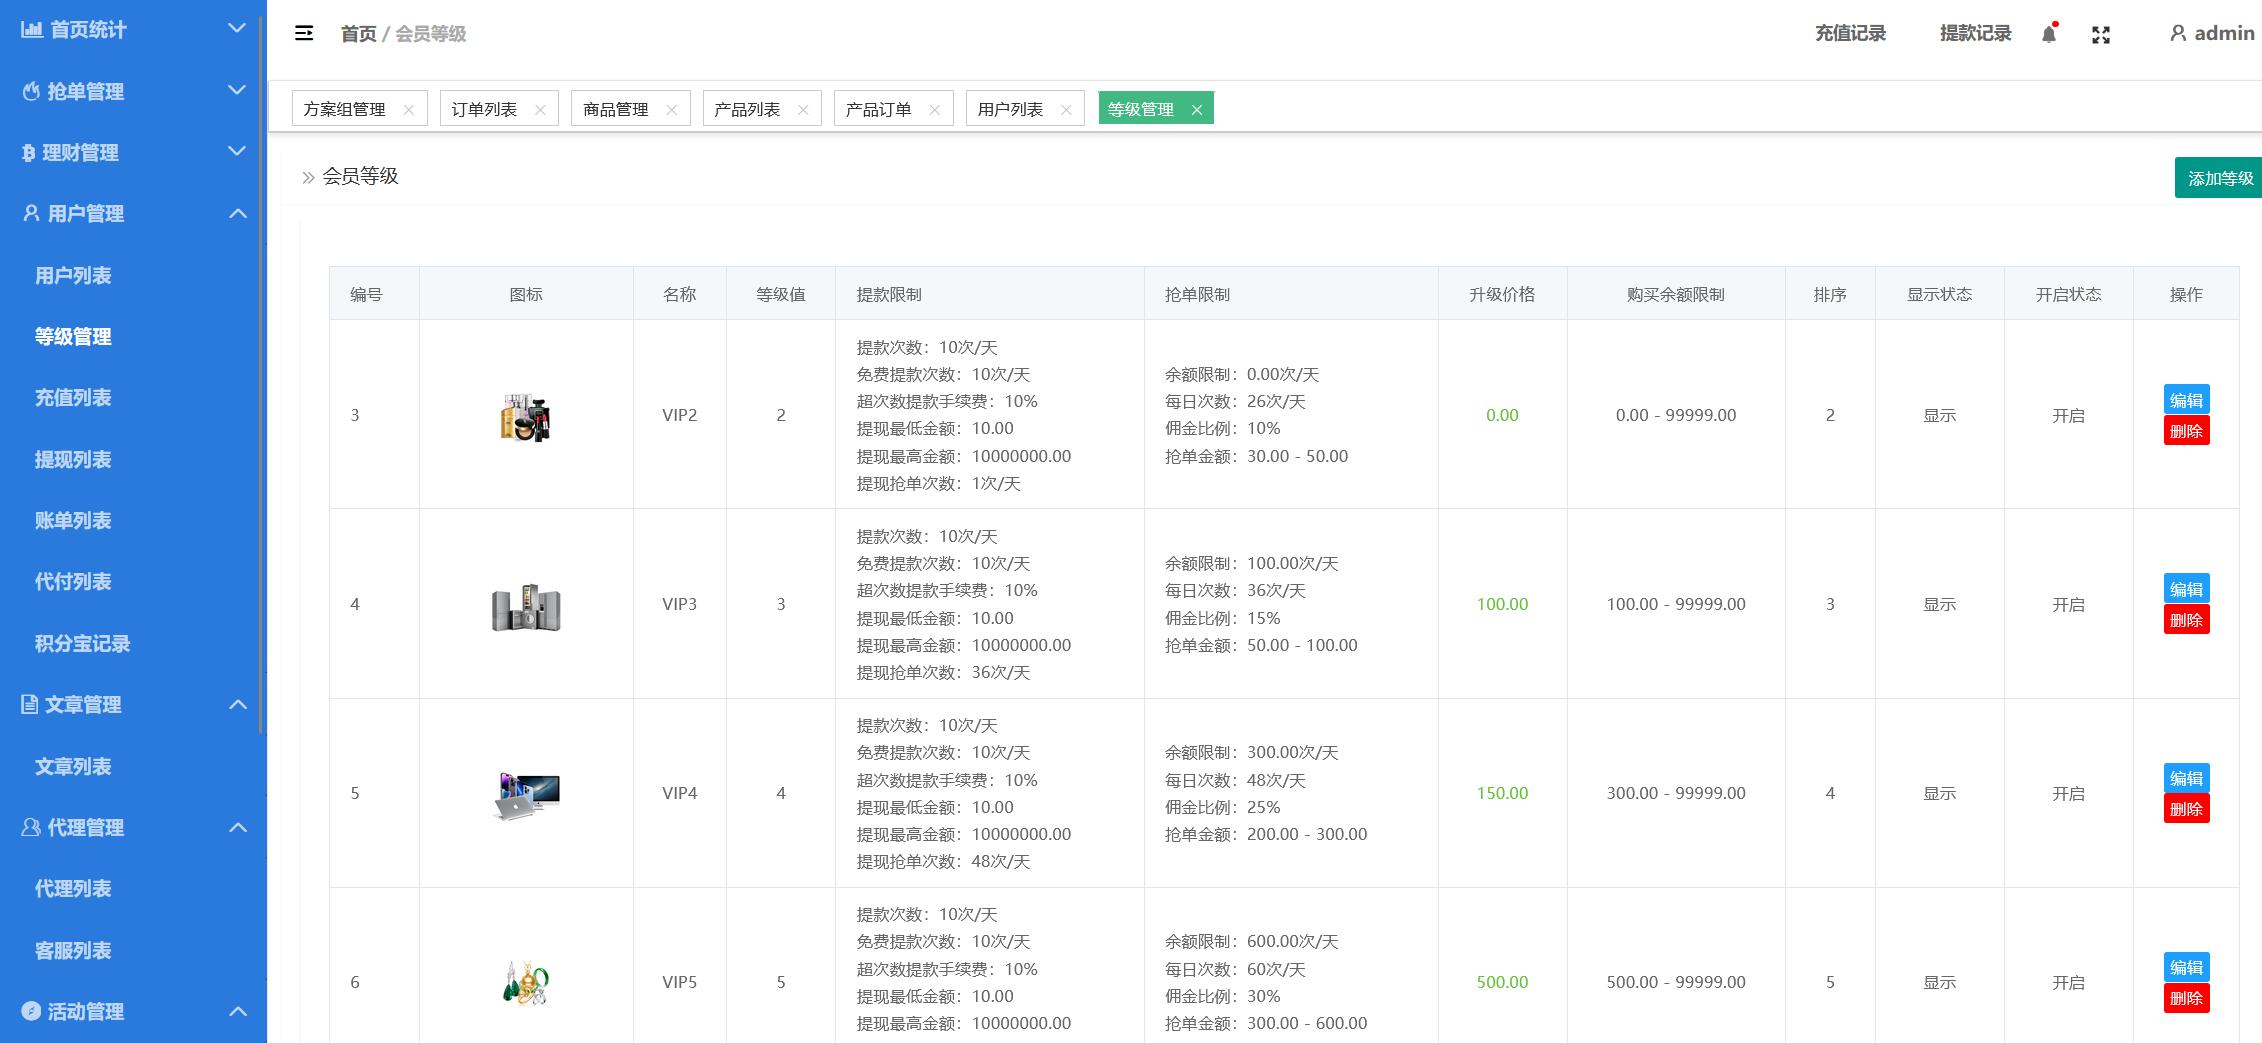Edit the VIP3 level

point(2187,589)
